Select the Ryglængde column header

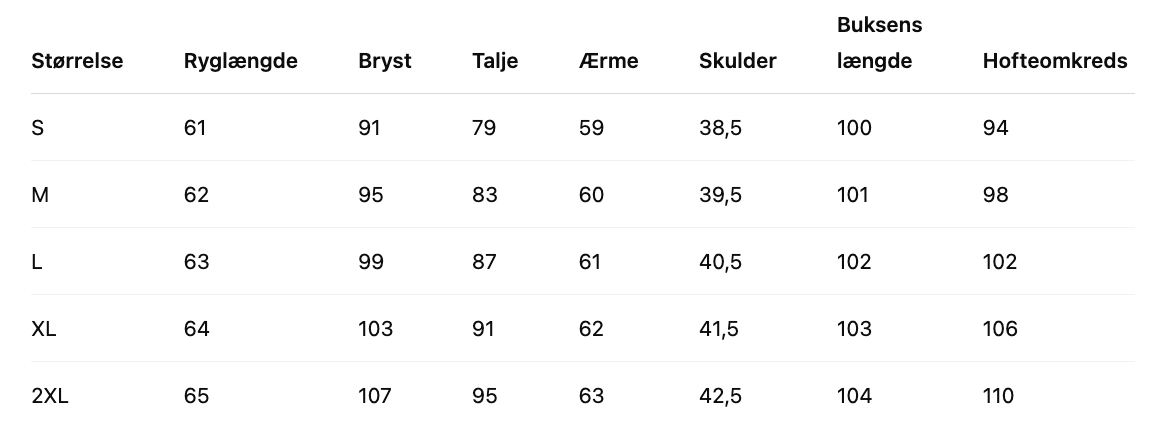(240, 61)
